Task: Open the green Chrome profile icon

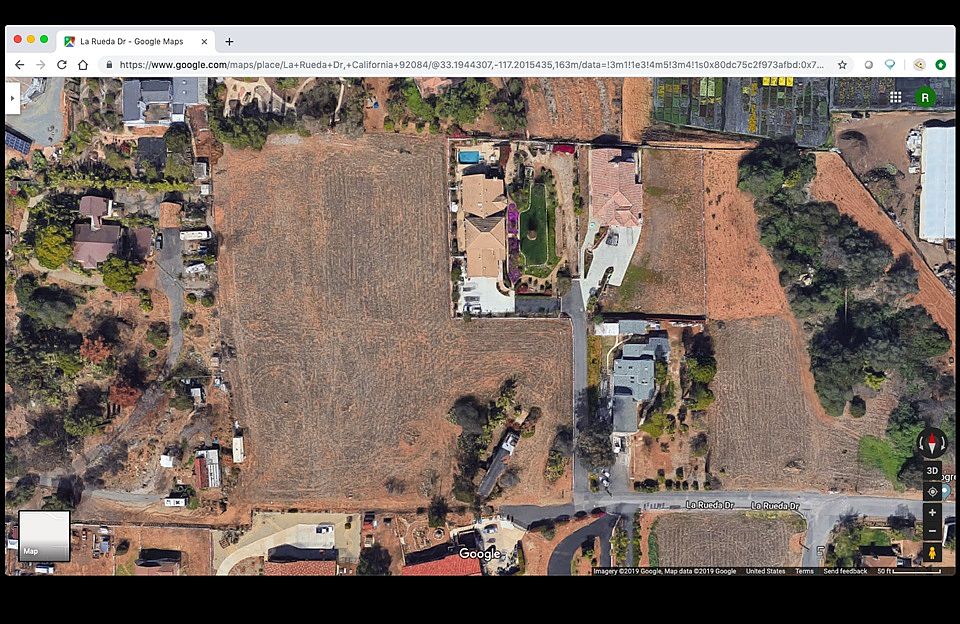Action: point(940,65)
